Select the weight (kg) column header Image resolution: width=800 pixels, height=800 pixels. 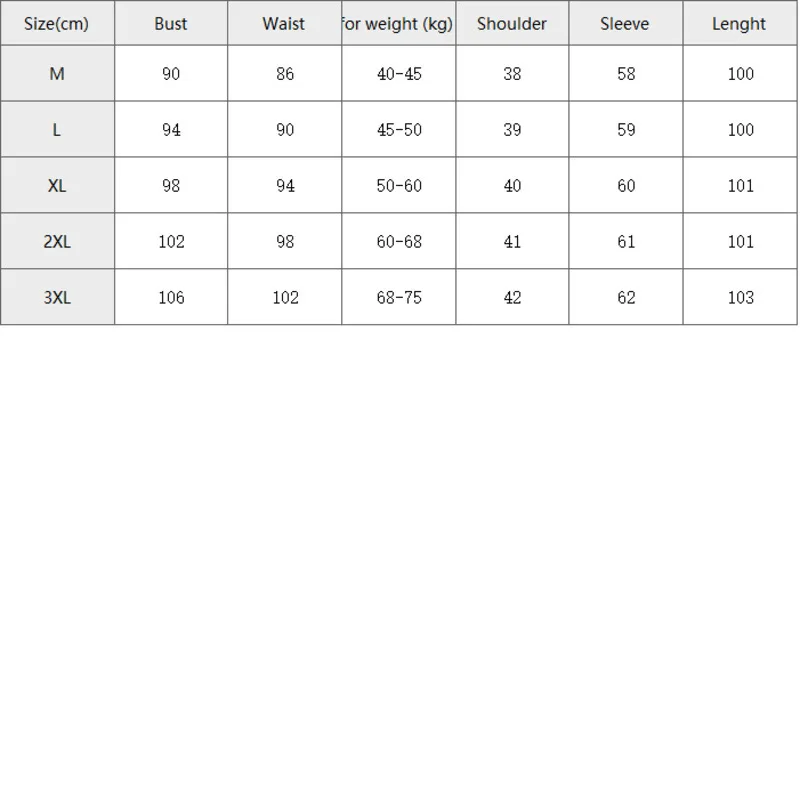point(398,24)
